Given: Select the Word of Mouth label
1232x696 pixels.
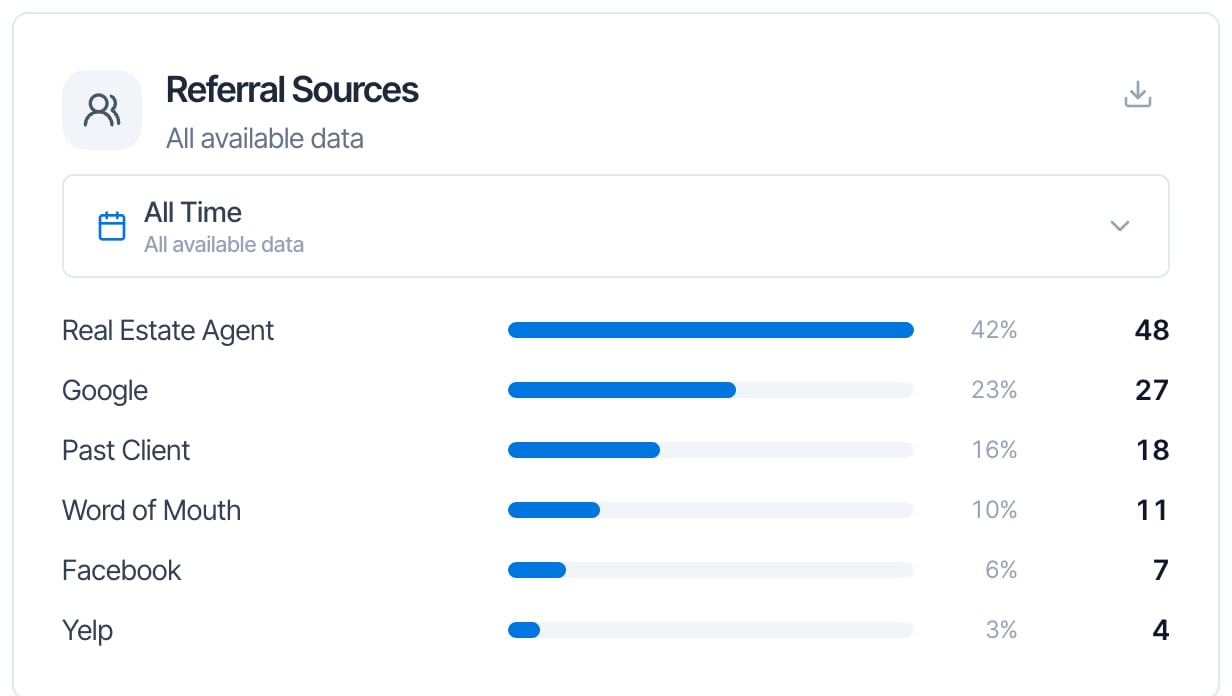Looking at the screenshot, I should point(152,510).
